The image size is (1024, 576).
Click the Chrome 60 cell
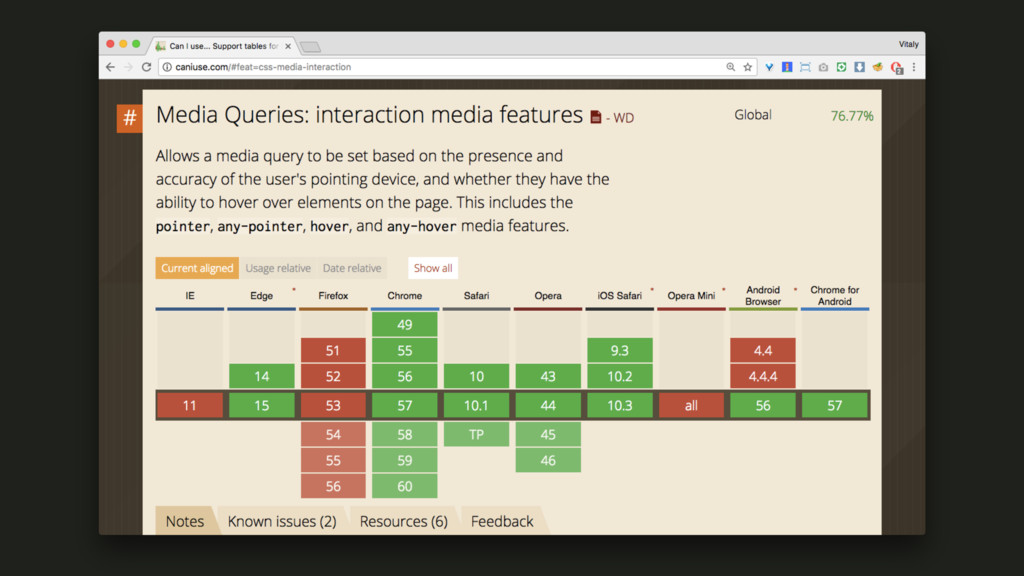405,487
